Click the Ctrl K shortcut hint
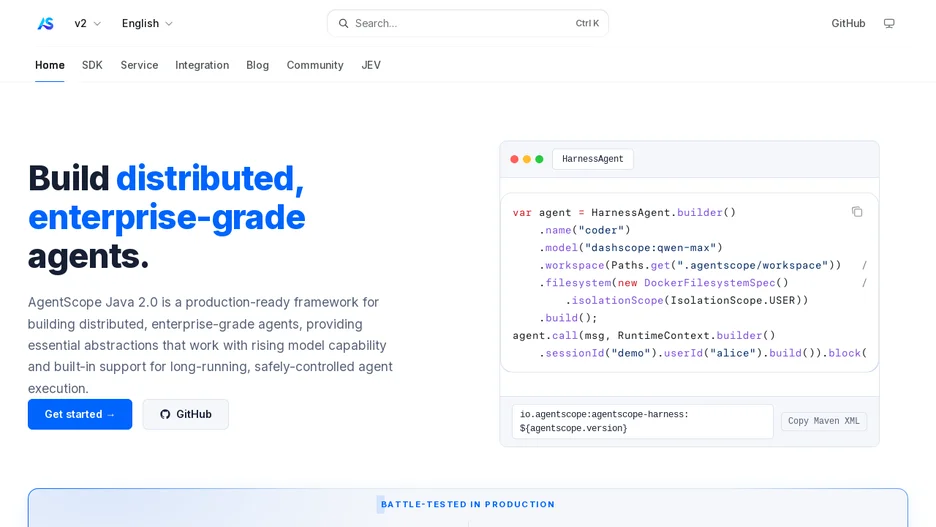This screenshot has height=527, width=936. (587, 23)
